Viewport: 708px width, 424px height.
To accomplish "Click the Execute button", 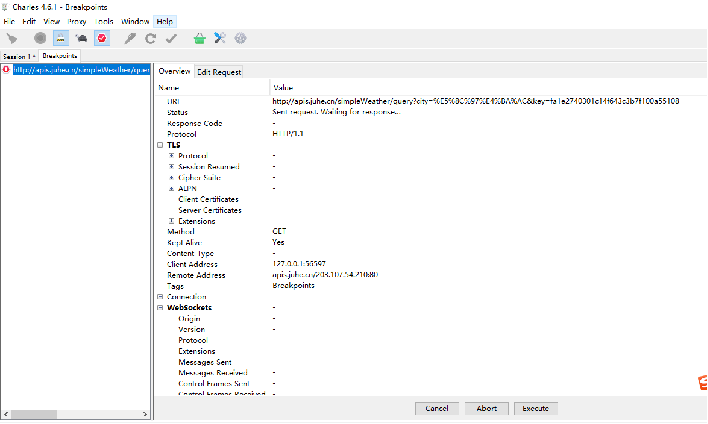I will tap(536, 408).
